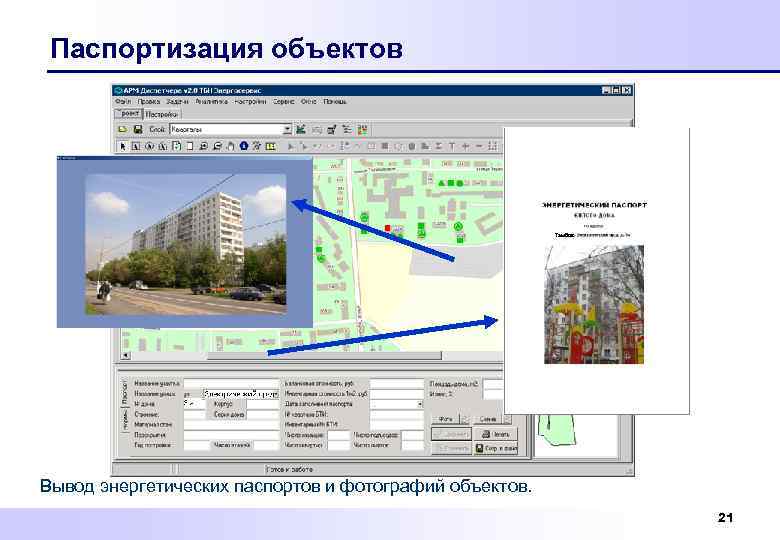Click the Корпус input field
The image size is (780, 540).
263,404
